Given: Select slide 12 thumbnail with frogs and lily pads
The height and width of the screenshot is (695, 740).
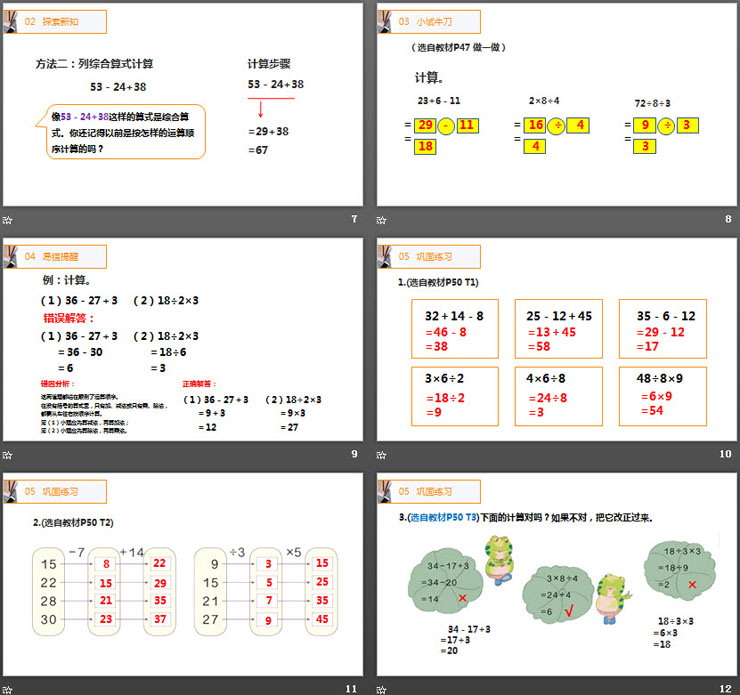Looking at the screenshot, I should (556, 574).
